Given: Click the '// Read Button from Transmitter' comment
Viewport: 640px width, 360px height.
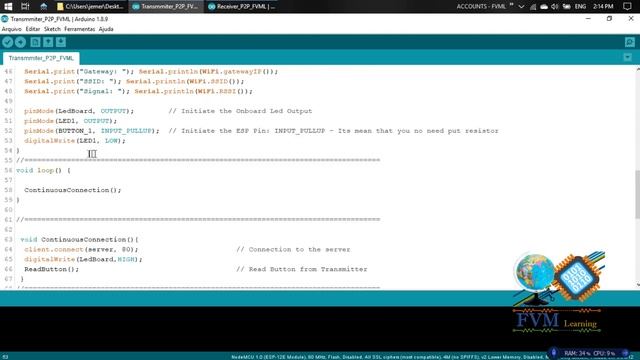Looking at the screenshot, I should 302,269.
